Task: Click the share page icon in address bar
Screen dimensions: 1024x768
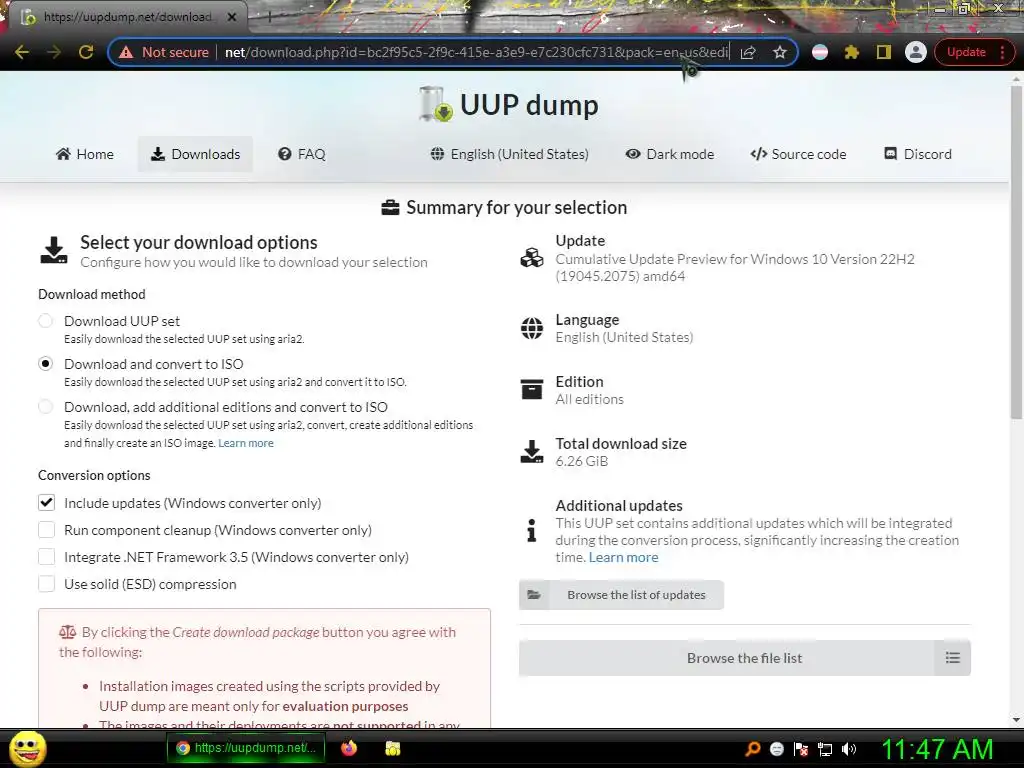Action: coord(748,52)
